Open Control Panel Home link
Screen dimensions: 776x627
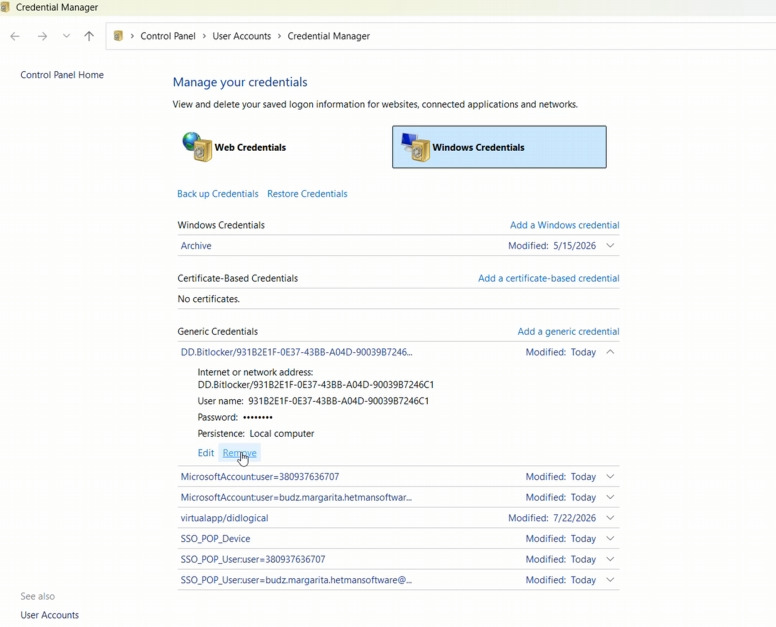pyautogui.click(x=62, y=75)
